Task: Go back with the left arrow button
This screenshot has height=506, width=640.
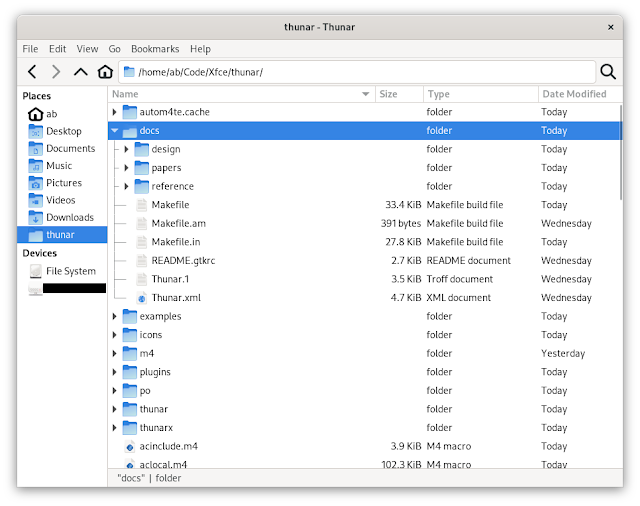Action: (32, 72)
